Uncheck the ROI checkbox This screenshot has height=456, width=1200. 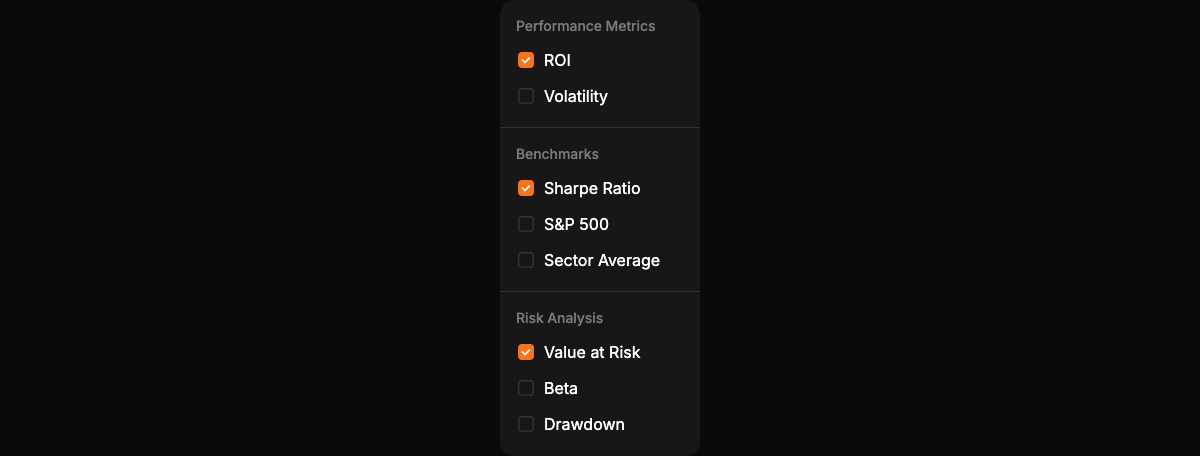526,60
